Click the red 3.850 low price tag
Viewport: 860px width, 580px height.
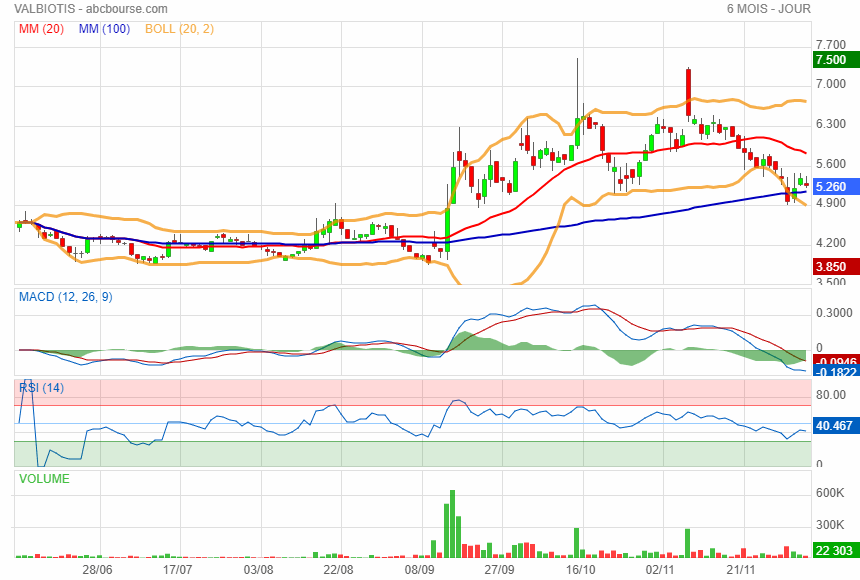click(836, 267)
